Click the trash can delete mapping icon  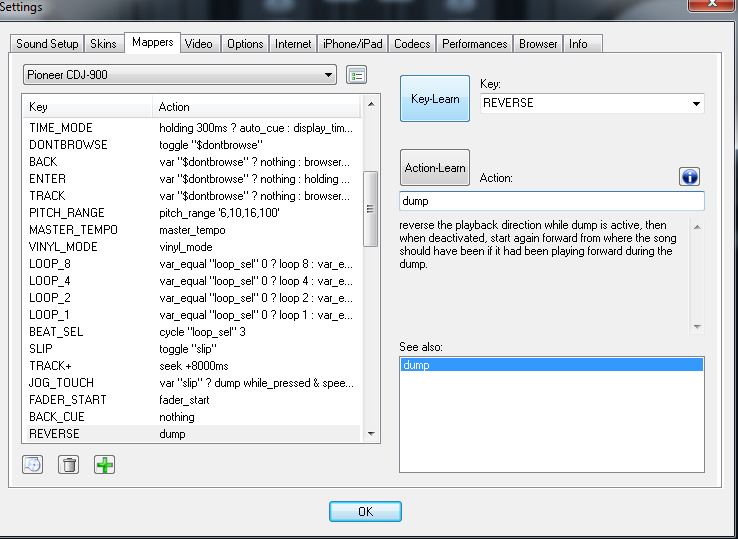coord(69,465)
